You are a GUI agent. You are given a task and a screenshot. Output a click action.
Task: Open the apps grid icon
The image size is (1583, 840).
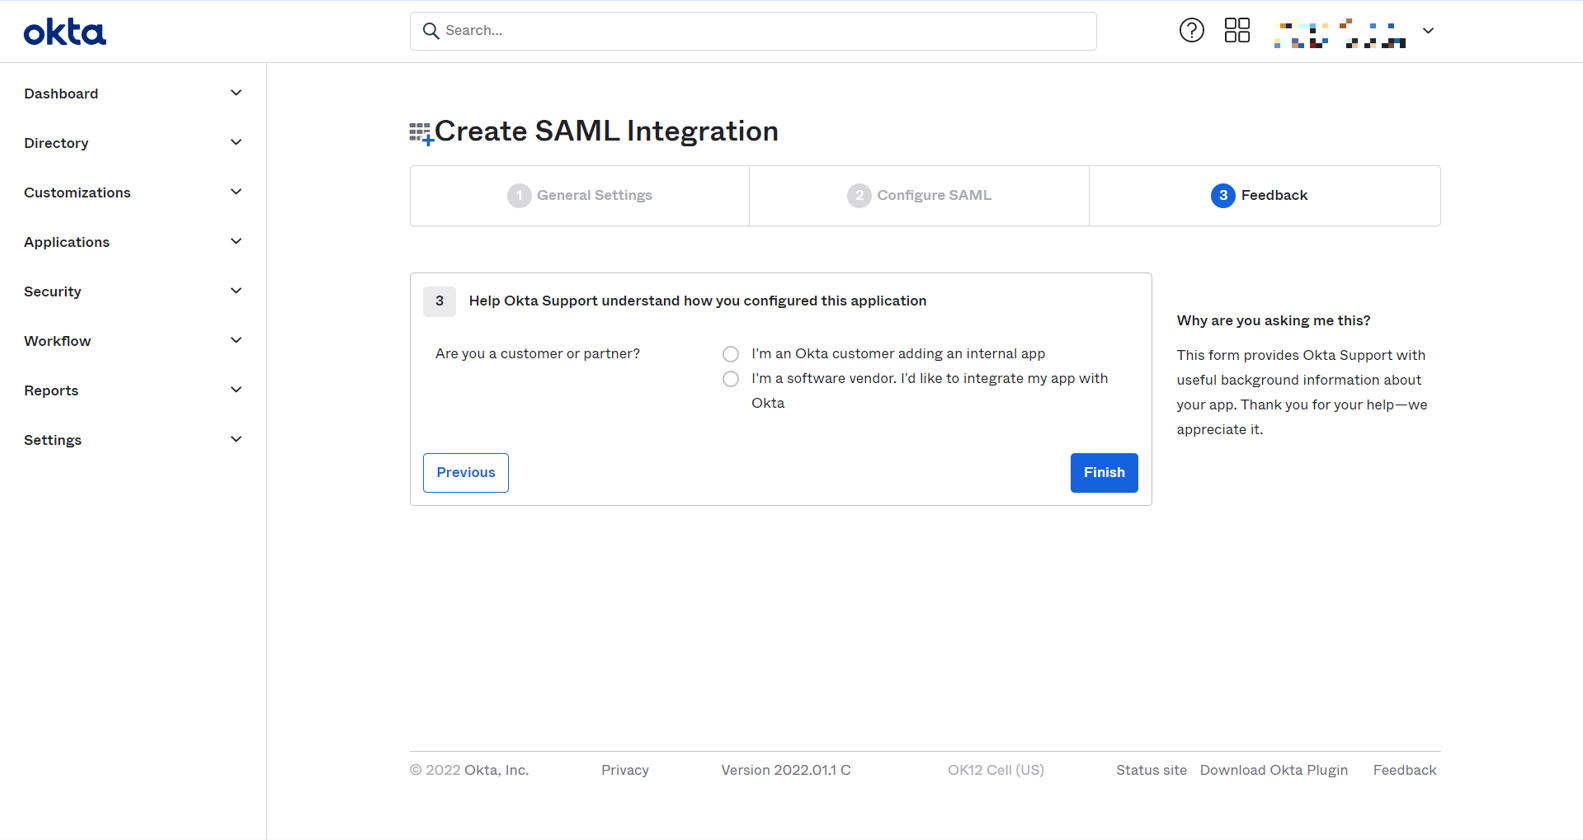tap(1237, 31)
